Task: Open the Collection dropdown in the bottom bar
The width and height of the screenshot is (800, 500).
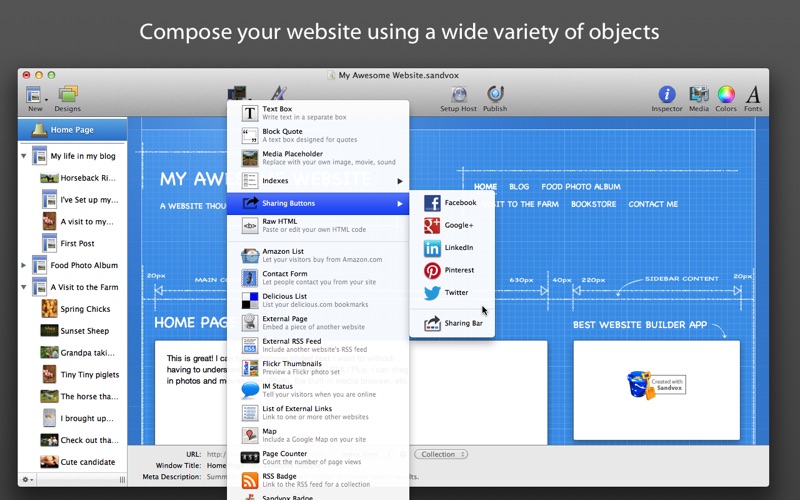Action: tap(441, 454)
